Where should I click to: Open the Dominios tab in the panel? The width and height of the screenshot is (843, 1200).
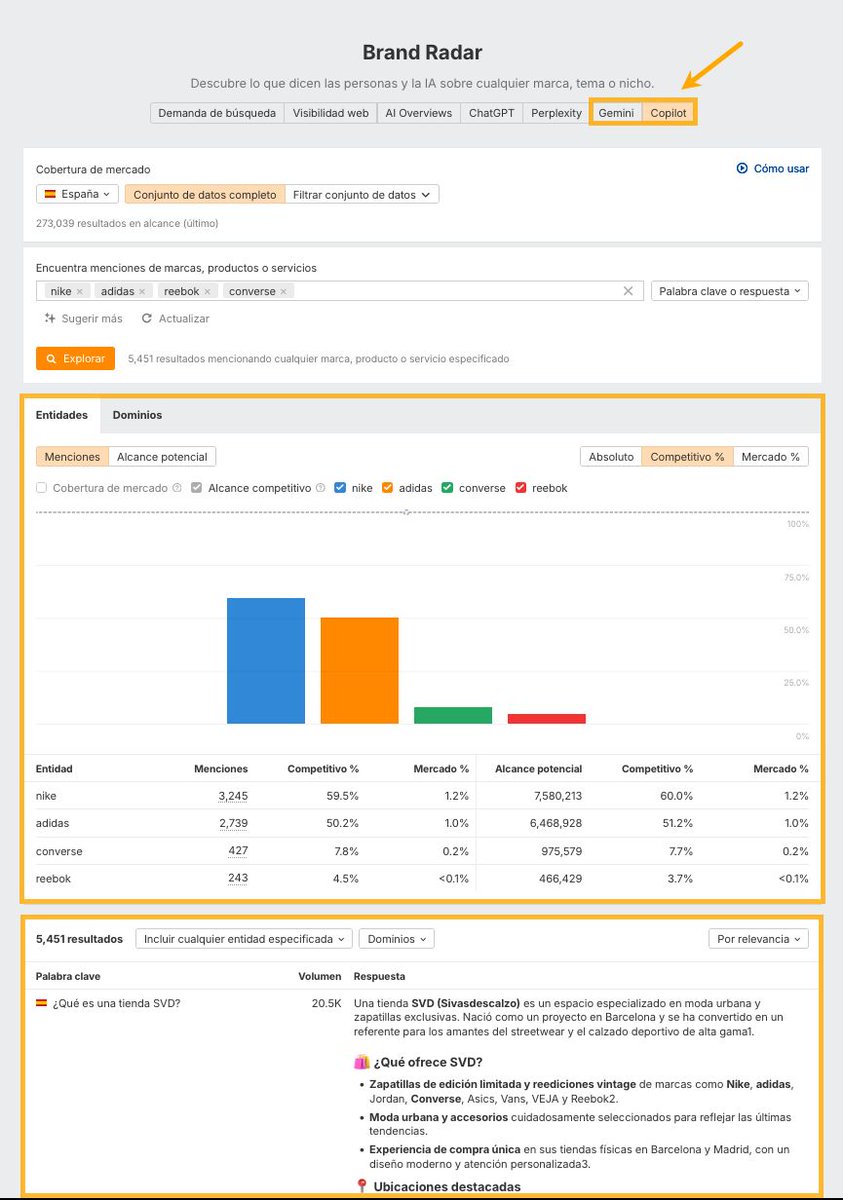tap(137, 415)
